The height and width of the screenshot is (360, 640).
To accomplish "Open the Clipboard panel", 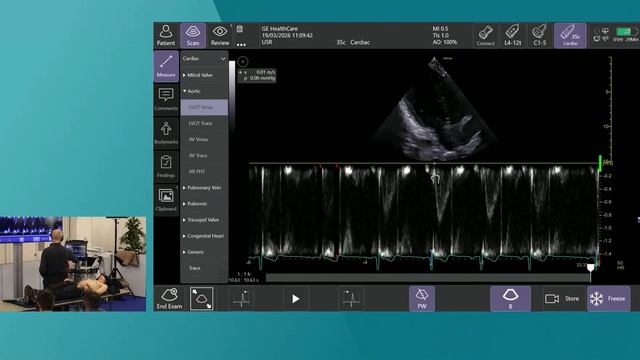I will click(x=166, y=200).
